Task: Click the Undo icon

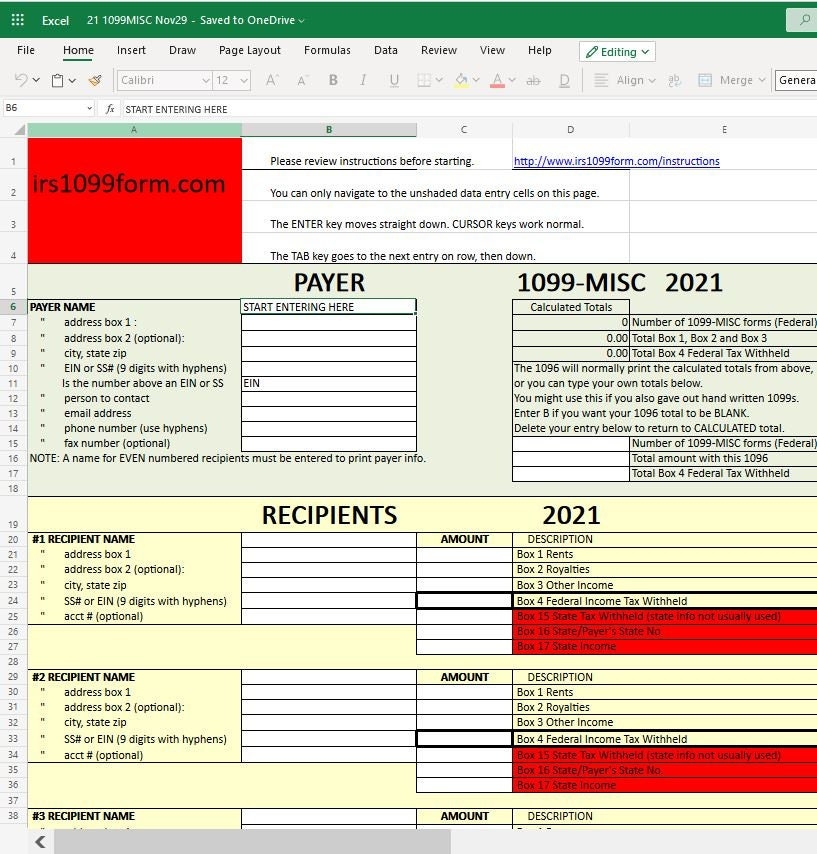Action: pos(20,80)
